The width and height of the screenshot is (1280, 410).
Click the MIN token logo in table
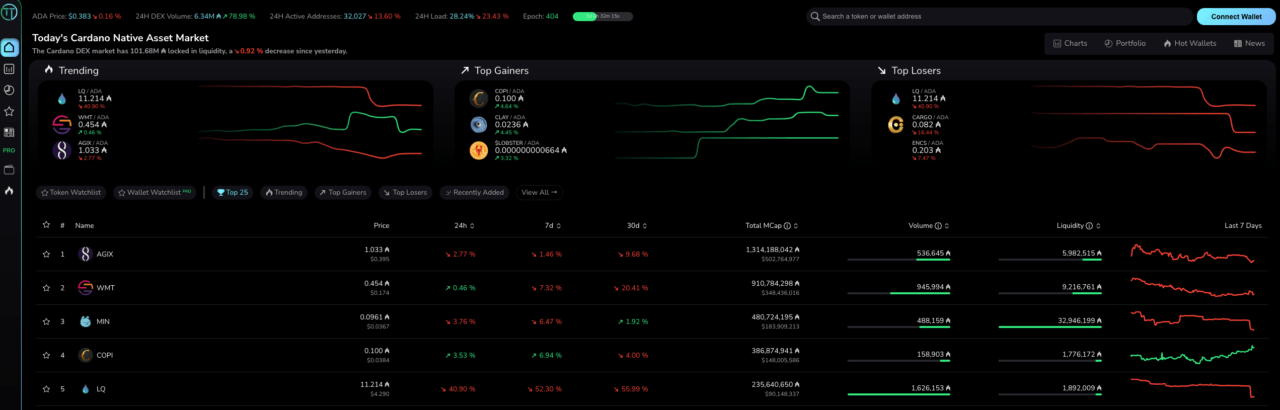(85, 321)
